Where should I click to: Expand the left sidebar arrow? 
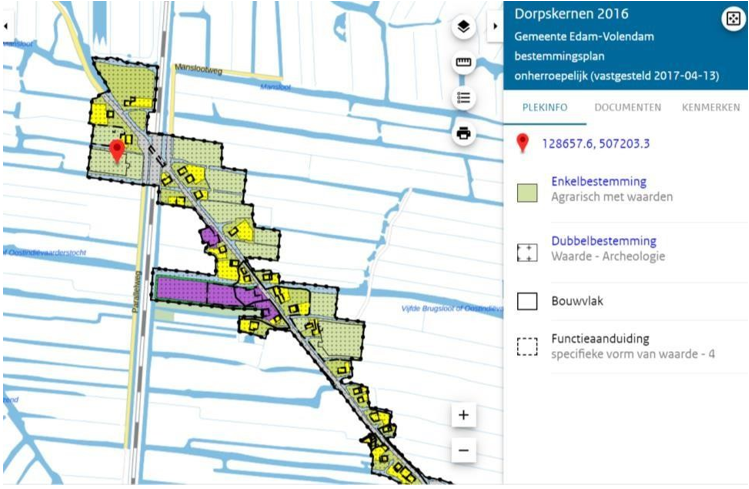pyautogui.click(x=8, y=26)
